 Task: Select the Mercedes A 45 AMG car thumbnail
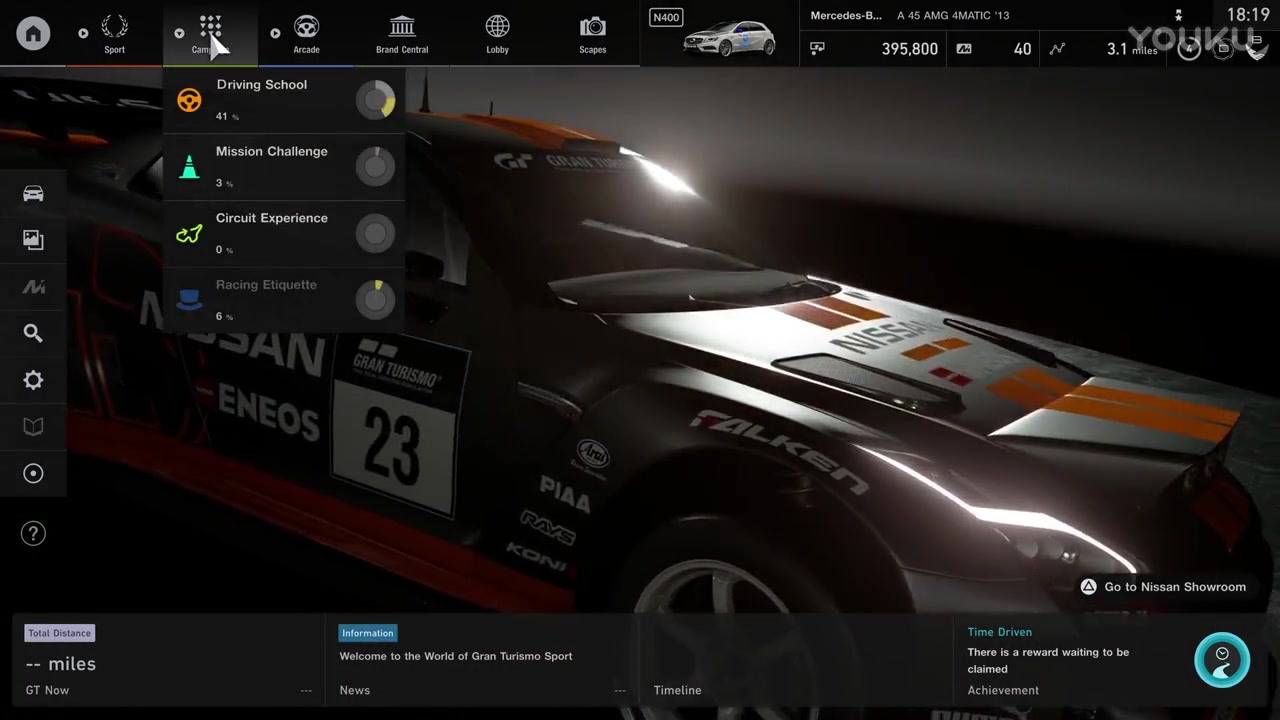click(729, 38)
